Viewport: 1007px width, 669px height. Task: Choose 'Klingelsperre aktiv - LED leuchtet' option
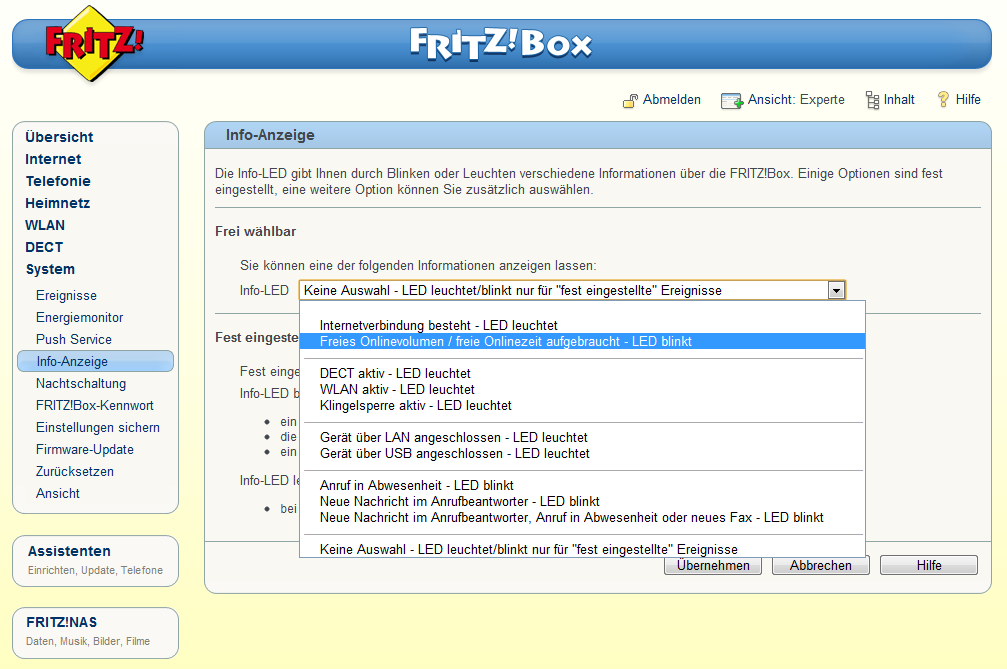coord(415,405)
